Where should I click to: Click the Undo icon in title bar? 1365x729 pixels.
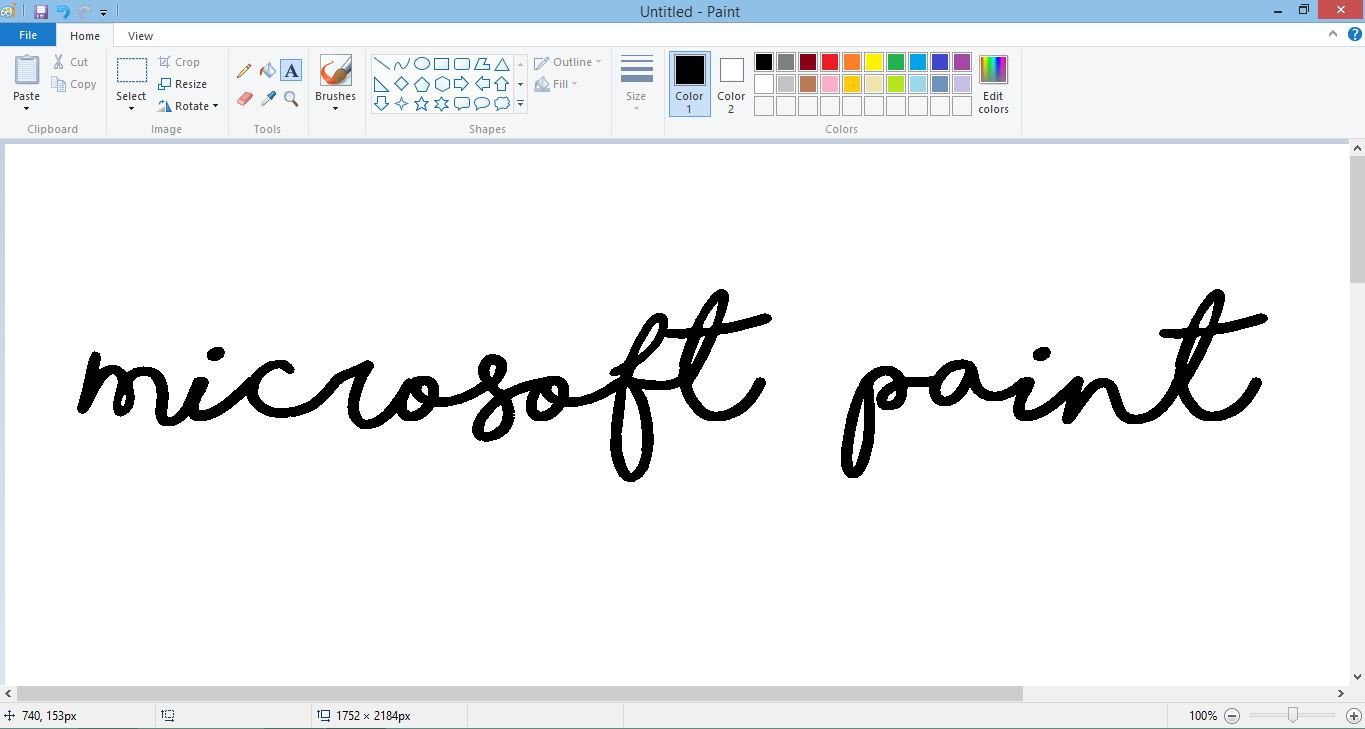click(x=63, y=12)
